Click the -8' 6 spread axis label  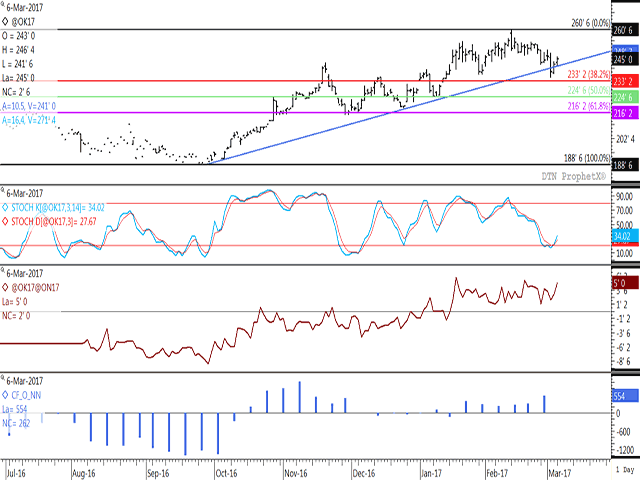624,362
